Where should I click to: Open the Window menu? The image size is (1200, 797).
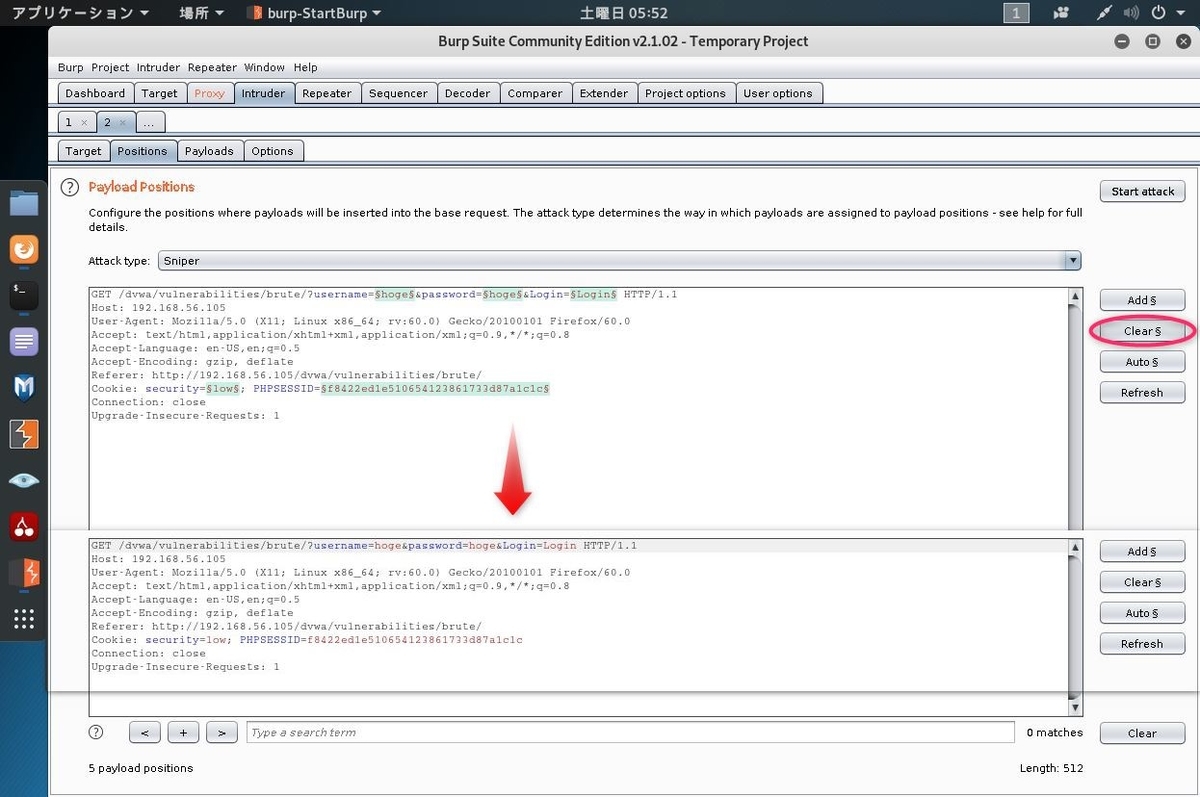(264, 67)
